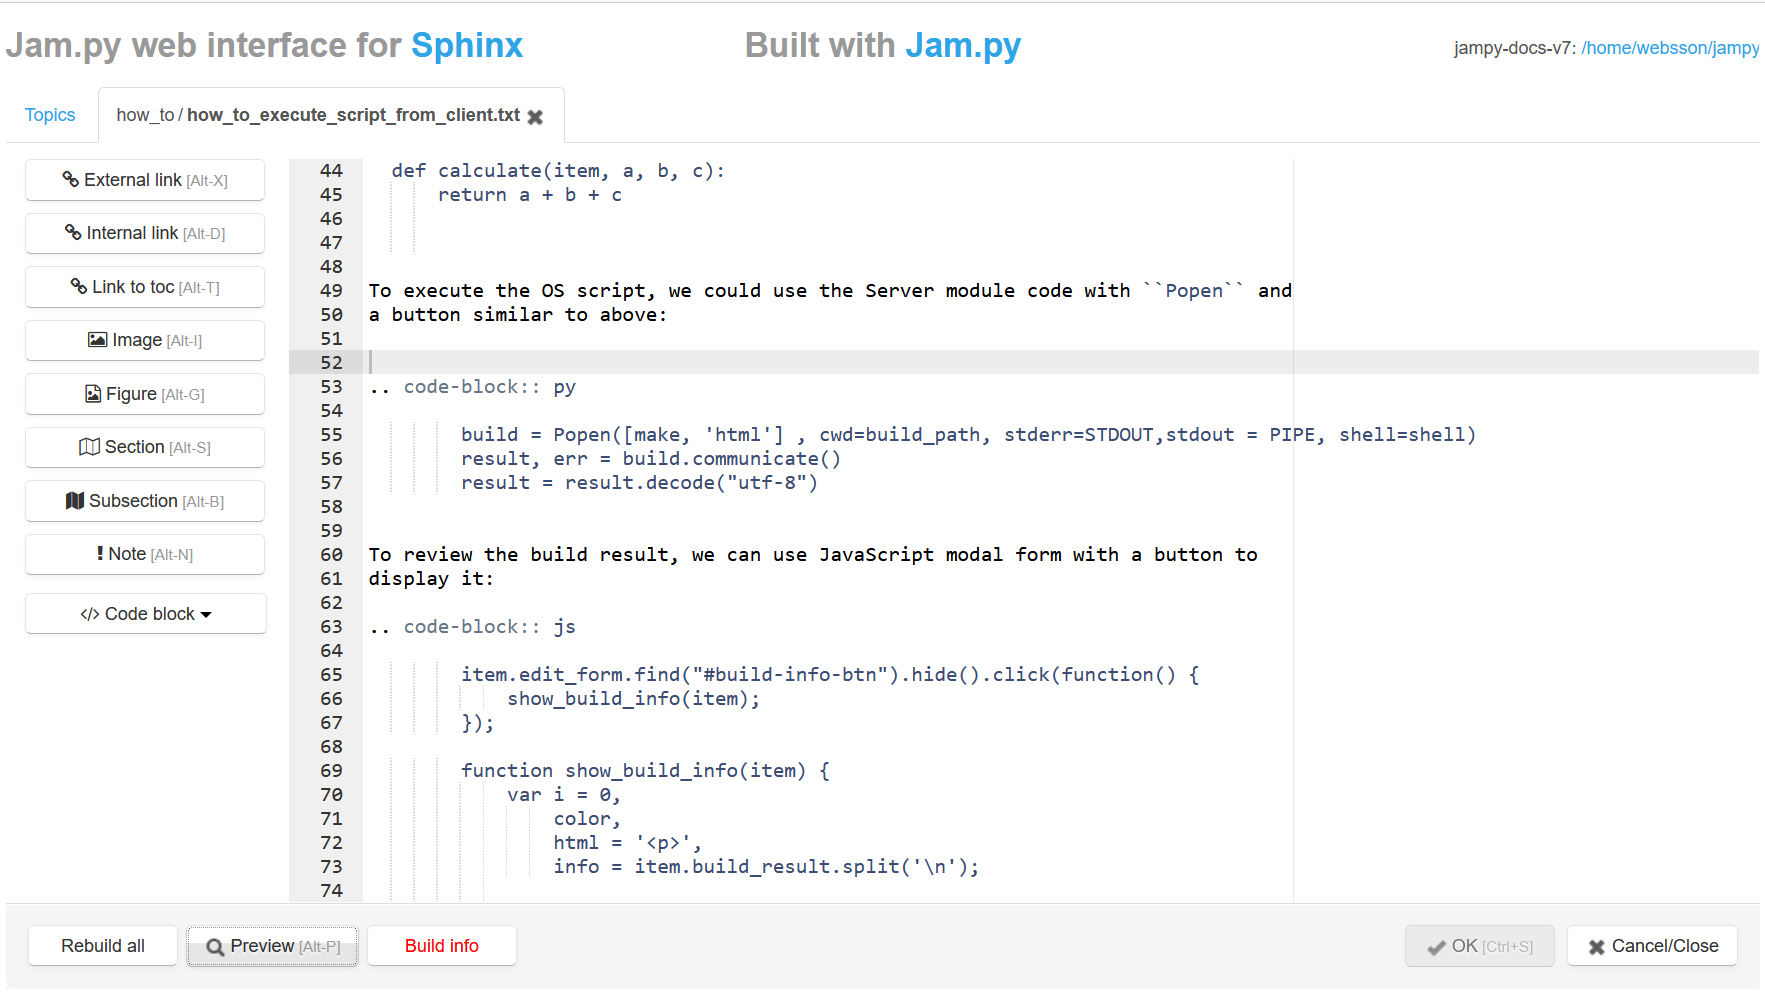Close the how_to_execute_script_from_client.txt tab

536,117
